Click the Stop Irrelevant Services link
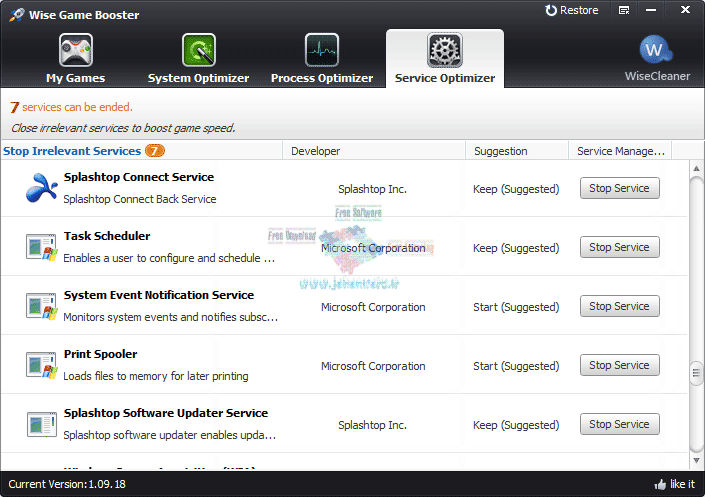Image resolution: width=705 pixels, height=497 pixels. coord(72,151)
